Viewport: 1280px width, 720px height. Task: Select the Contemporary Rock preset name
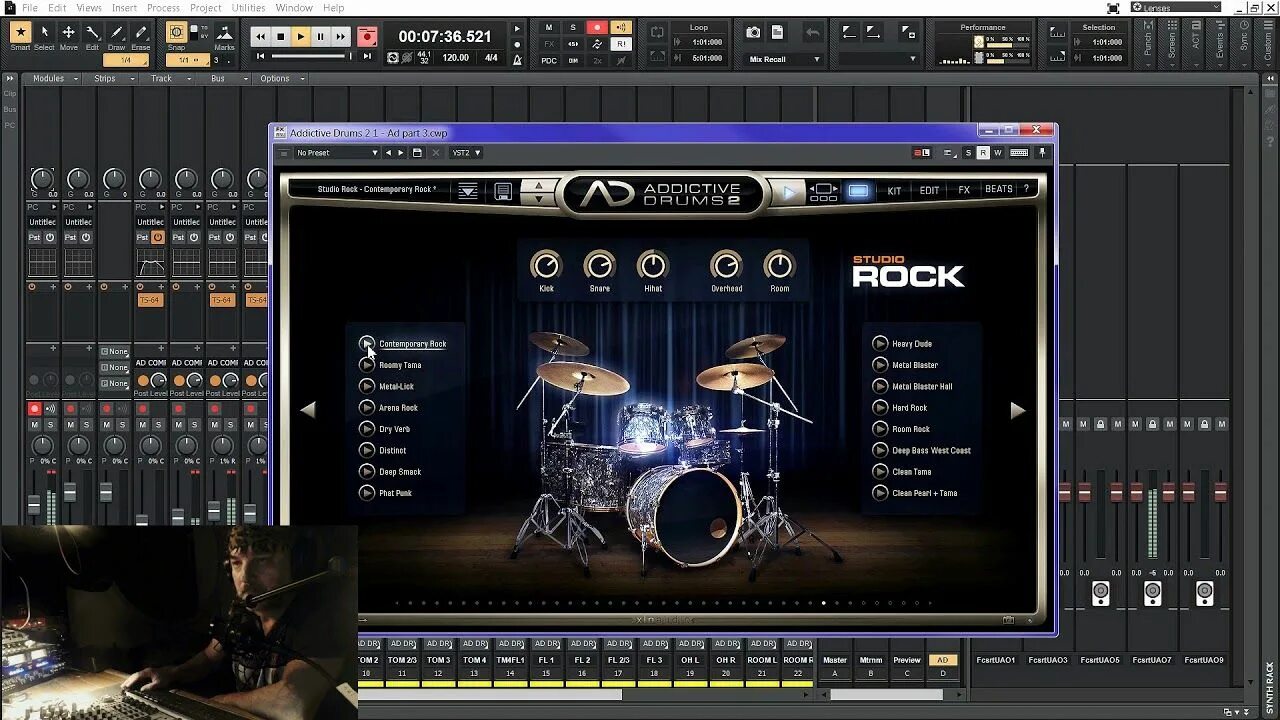click(412, 344)
